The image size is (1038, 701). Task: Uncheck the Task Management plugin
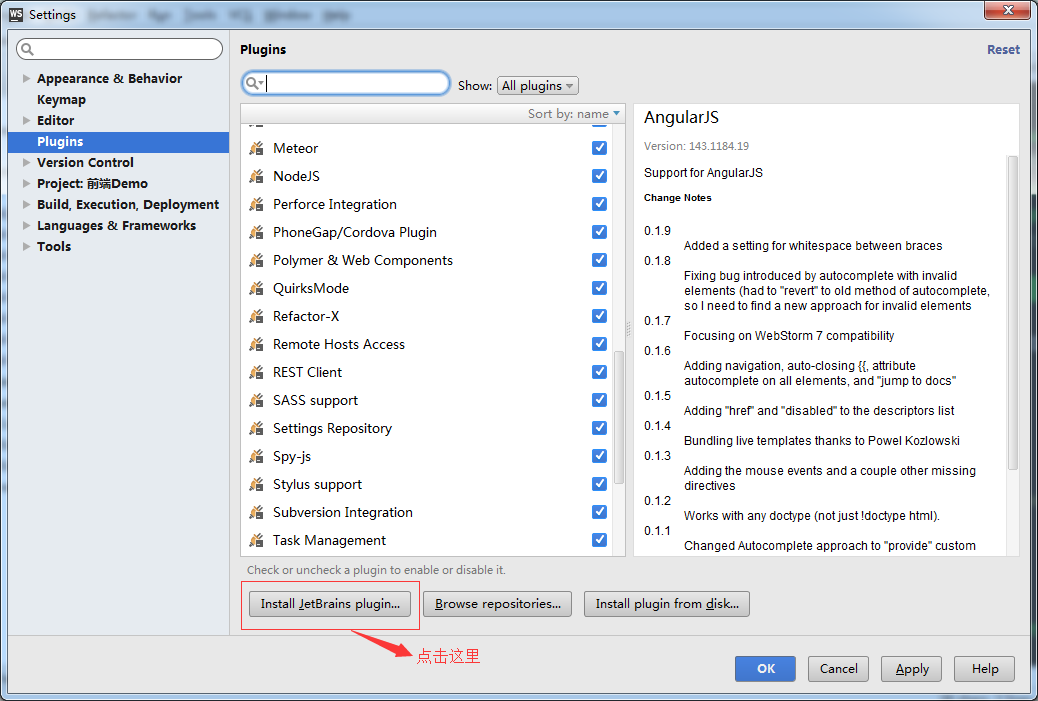pos(599,539)
